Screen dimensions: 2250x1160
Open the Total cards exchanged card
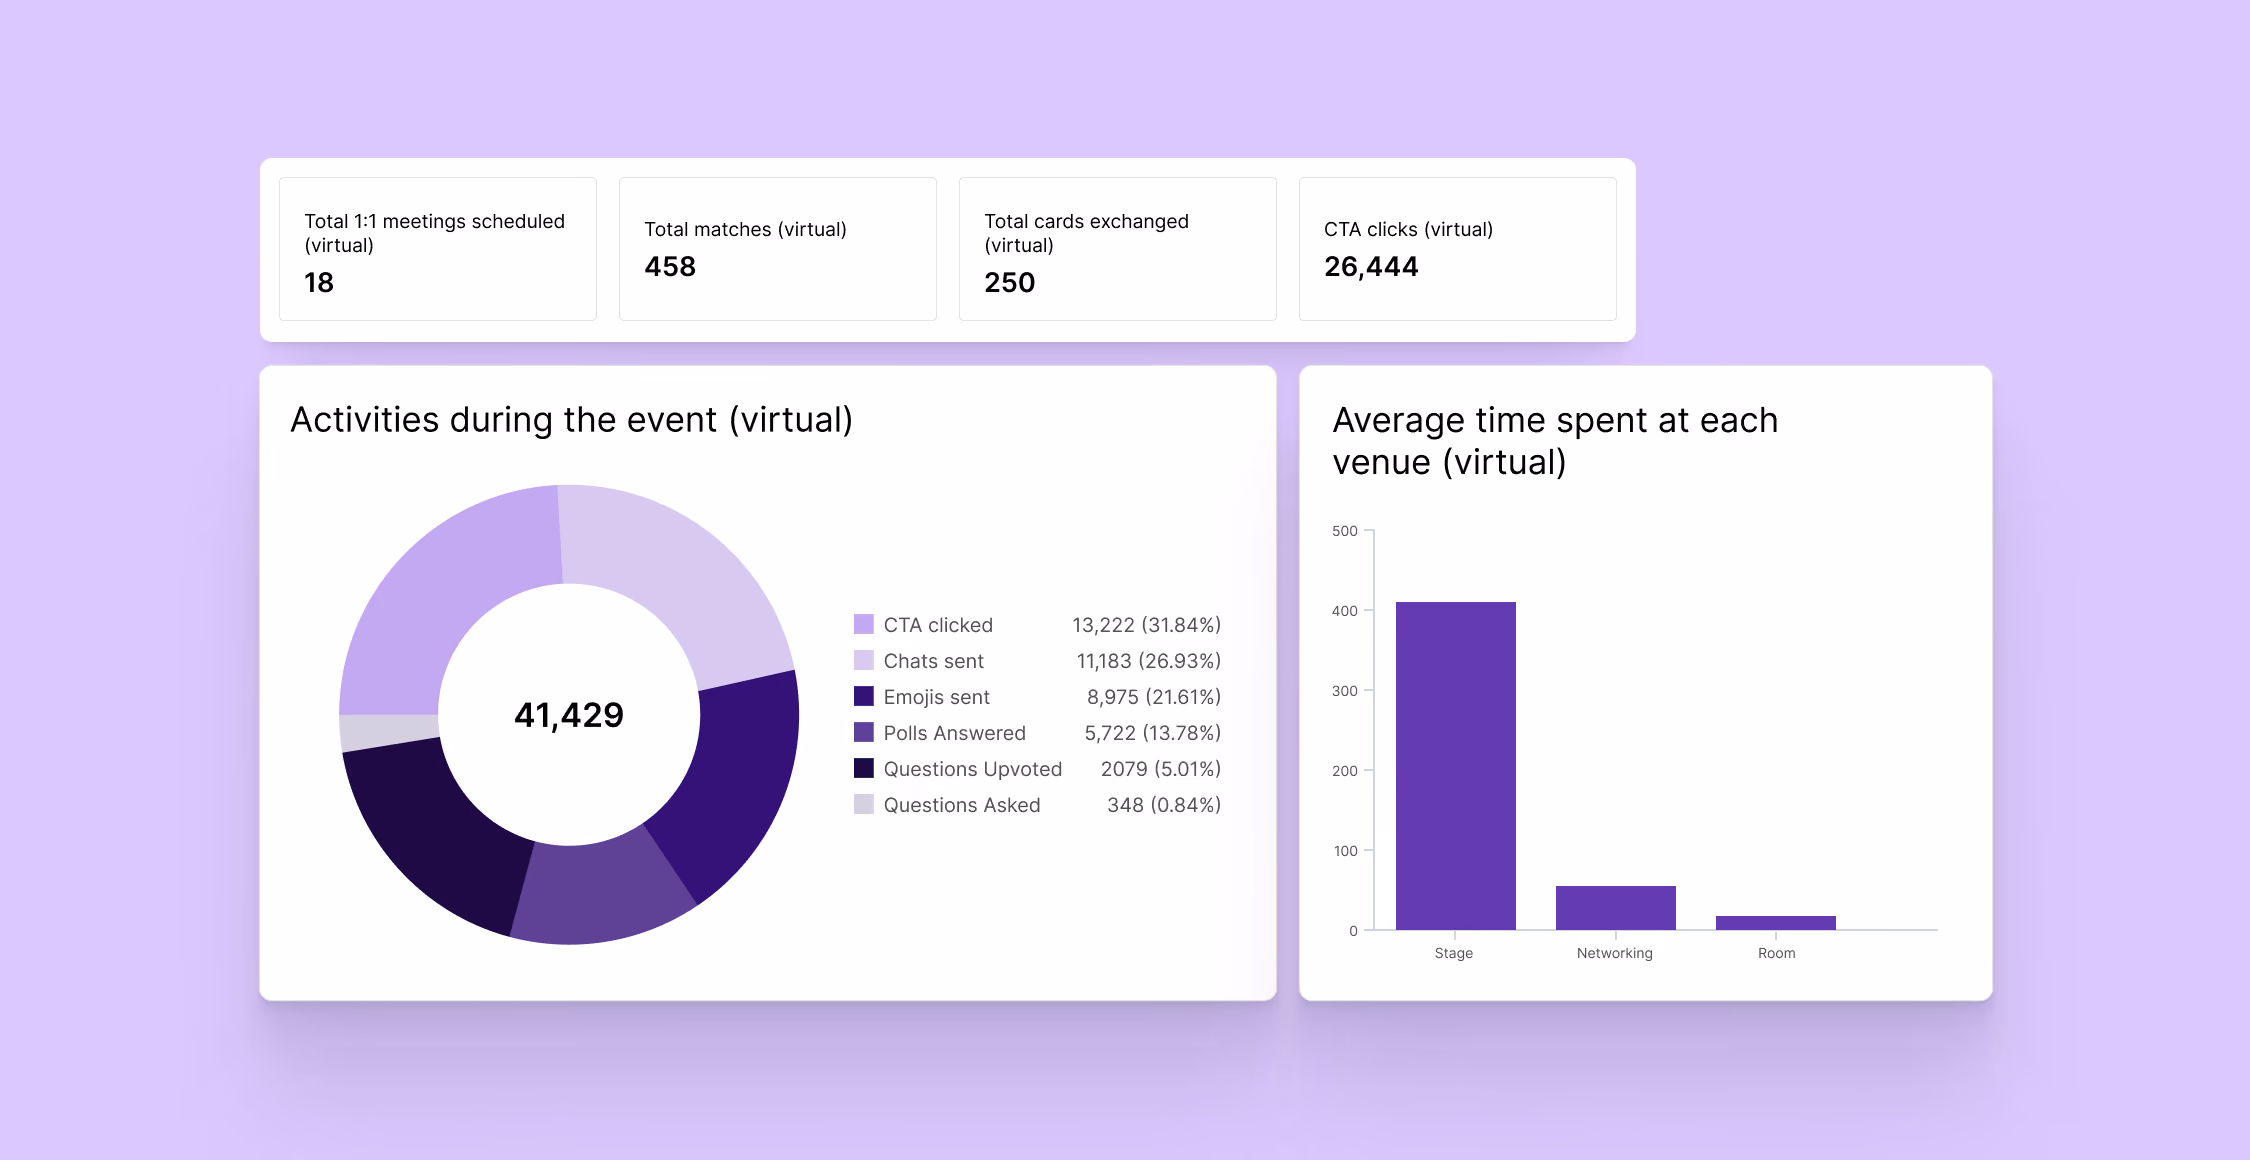[x=1118, y=249]
